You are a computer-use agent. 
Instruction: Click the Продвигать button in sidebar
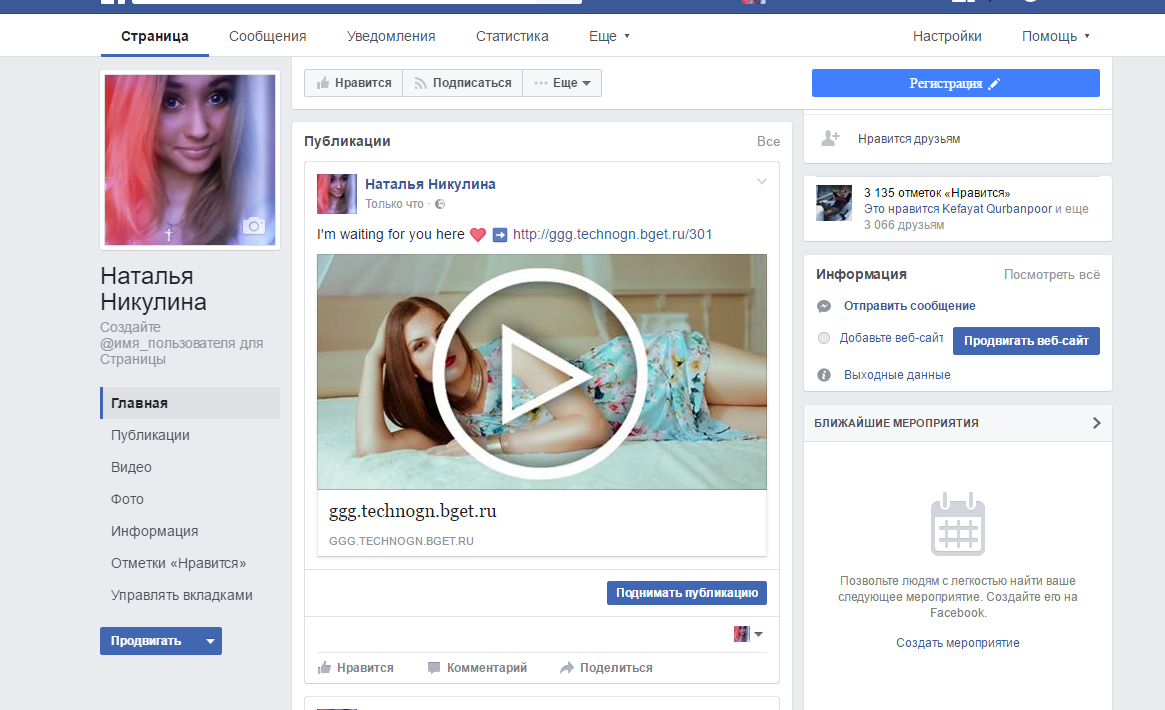(149, 641)
